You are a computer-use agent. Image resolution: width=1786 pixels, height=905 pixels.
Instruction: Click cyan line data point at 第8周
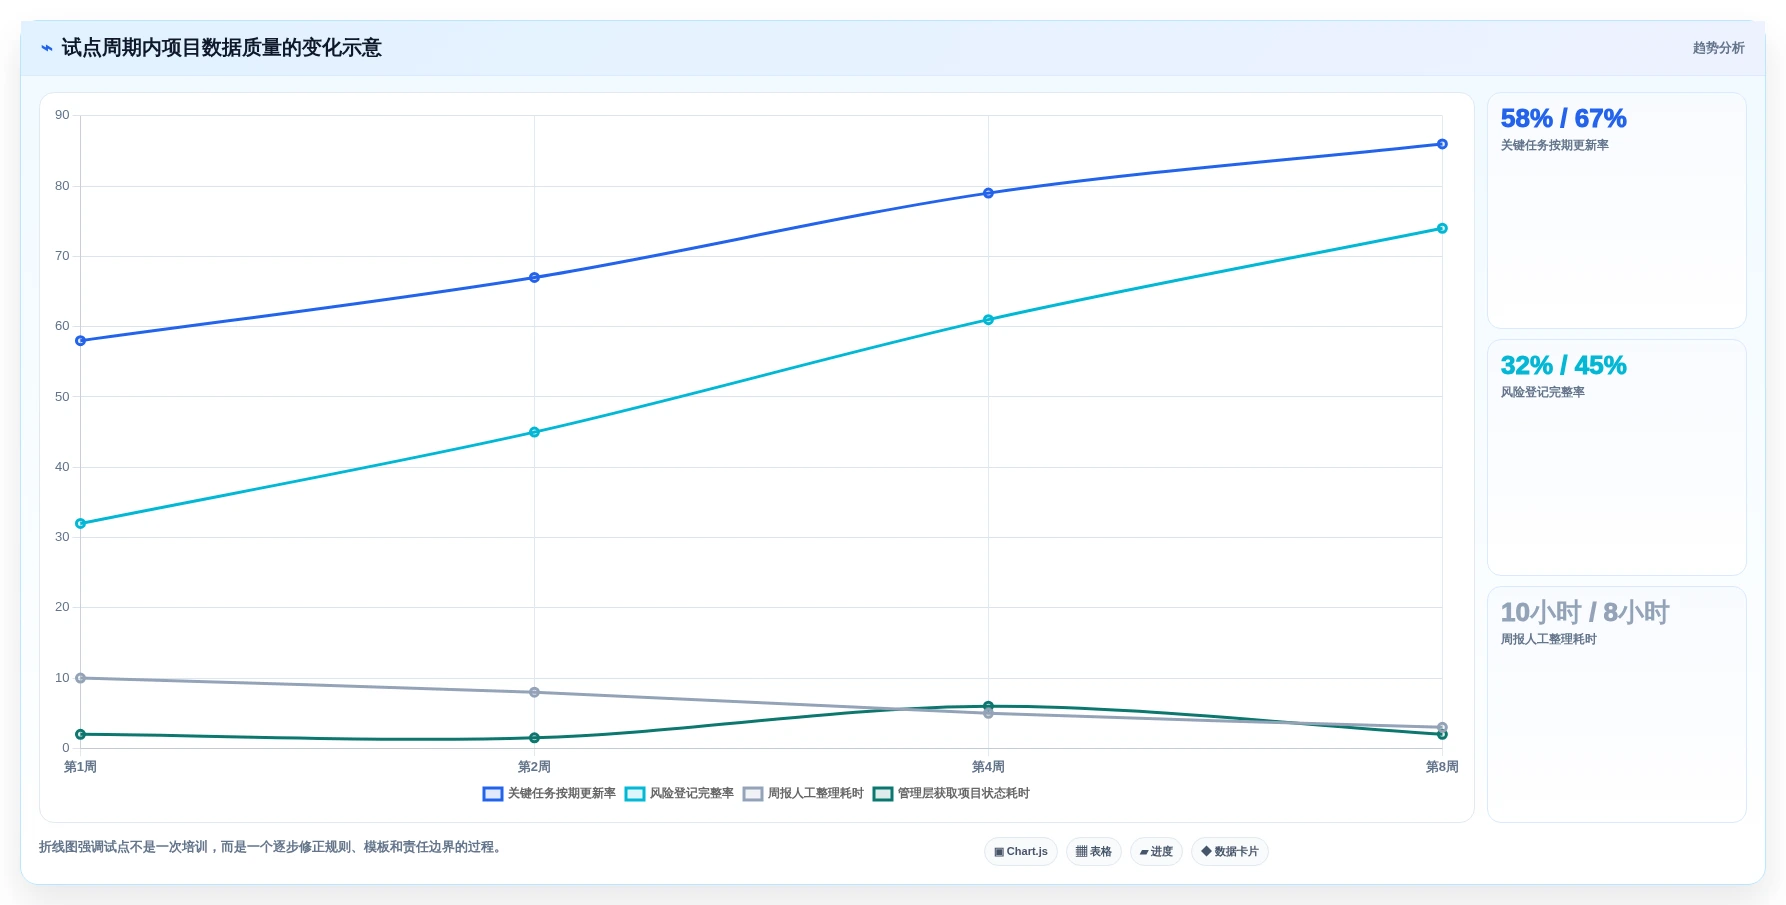point(1442,229)
